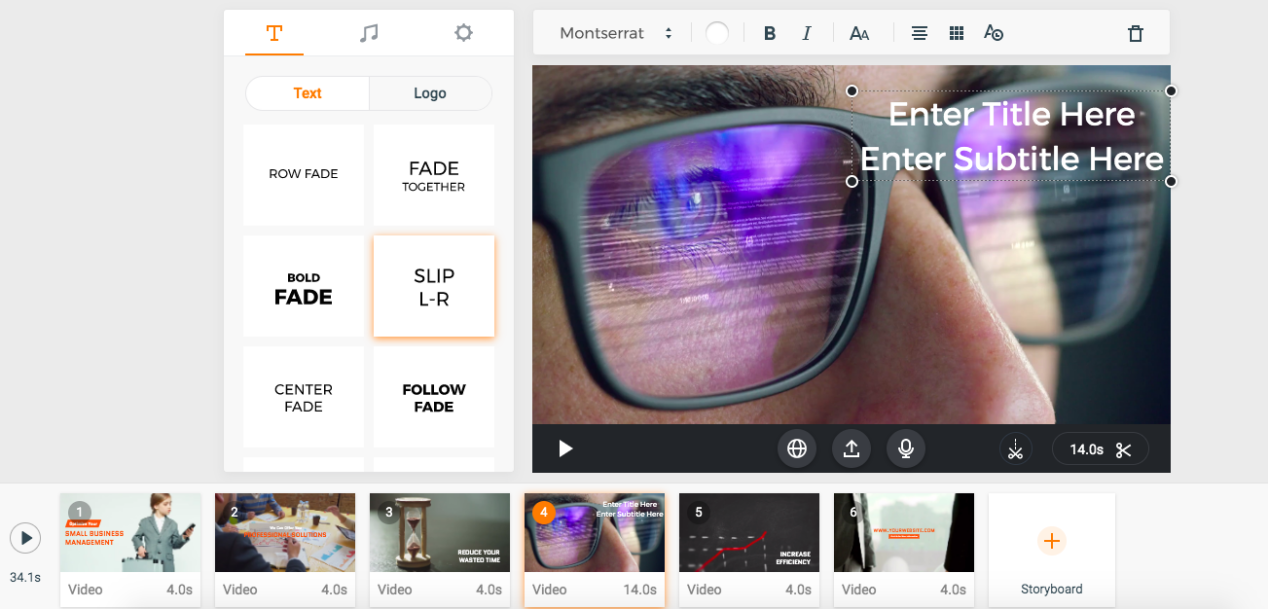Viewport: 1268px width, 609px height.
Task: Open the text style effects icon
Action: (993, 33)
